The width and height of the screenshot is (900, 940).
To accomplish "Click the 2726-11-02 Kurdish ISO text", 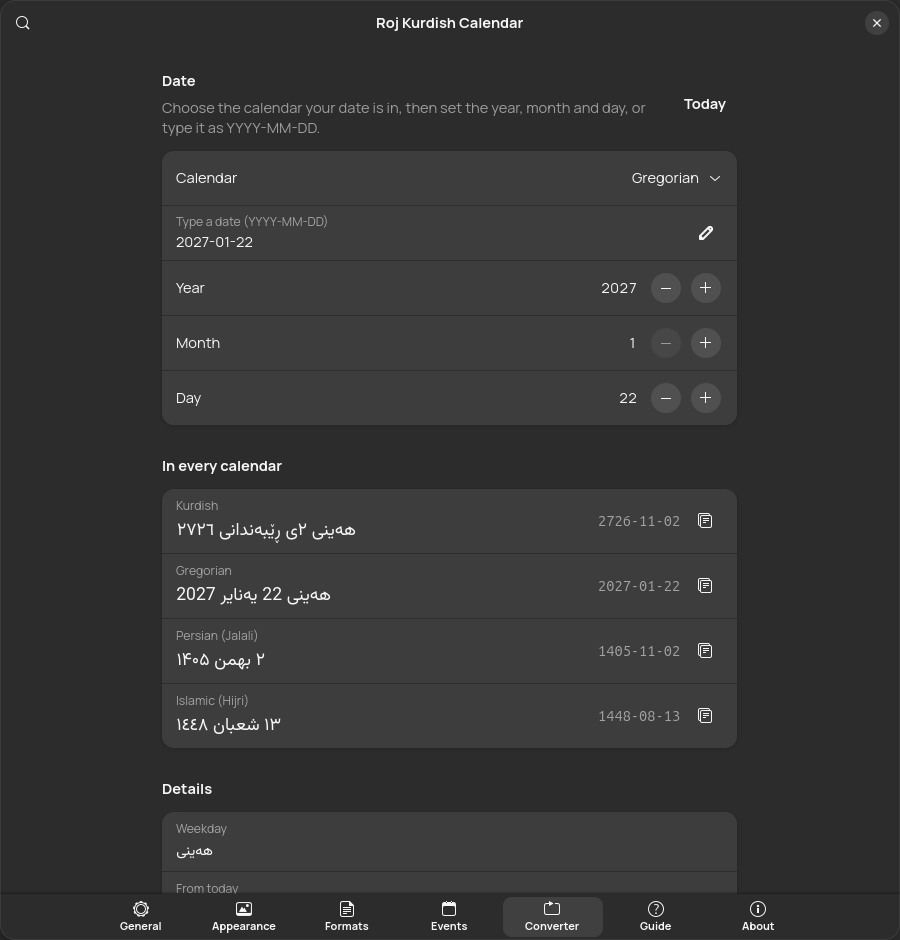I will tap(639, 521).
